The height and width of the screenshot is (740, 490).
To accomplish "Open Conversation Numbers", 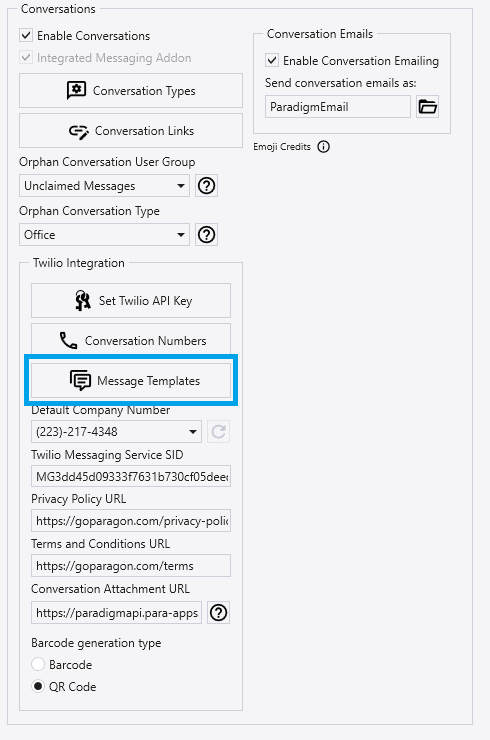I will click(131, 340).
